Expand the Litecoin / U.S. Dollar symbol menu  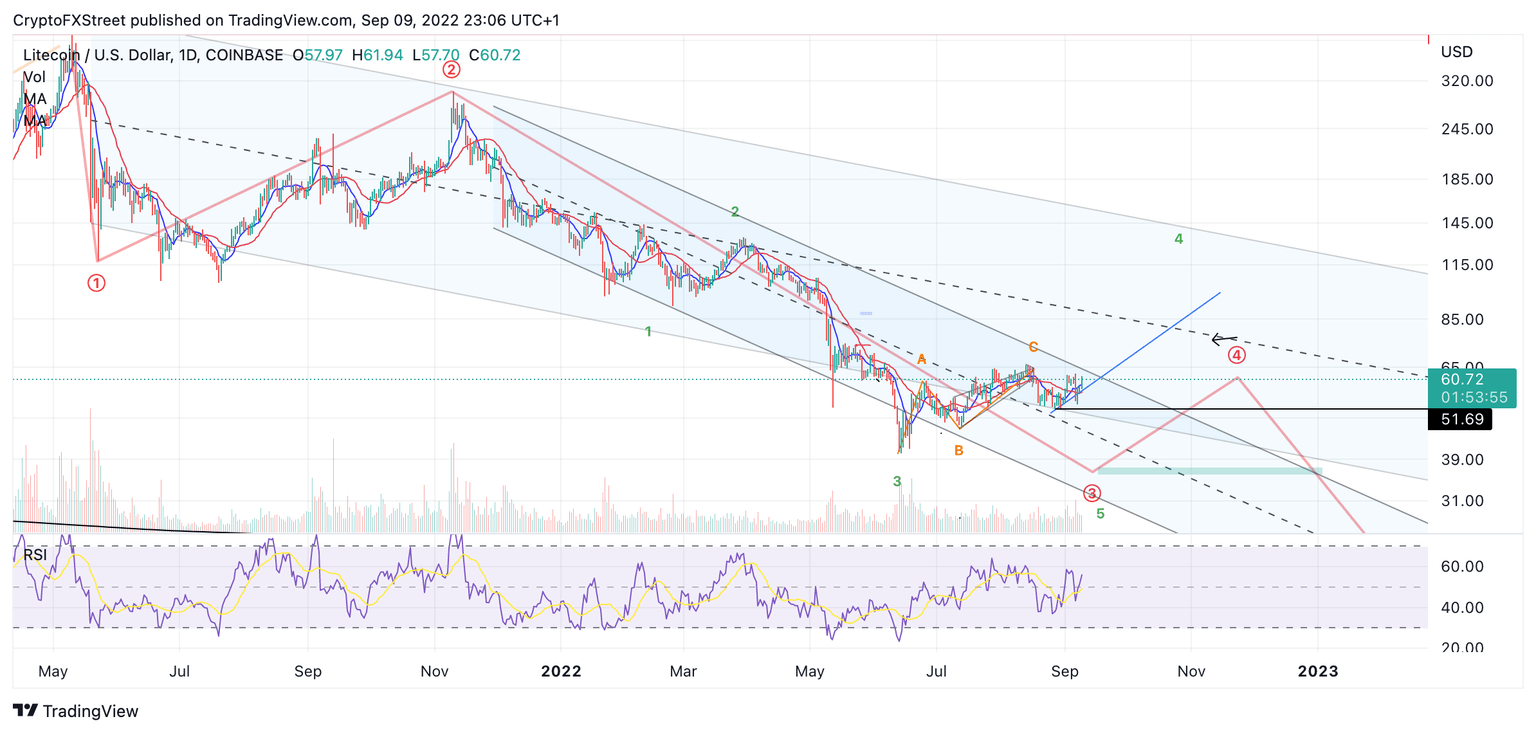point(100,55)
